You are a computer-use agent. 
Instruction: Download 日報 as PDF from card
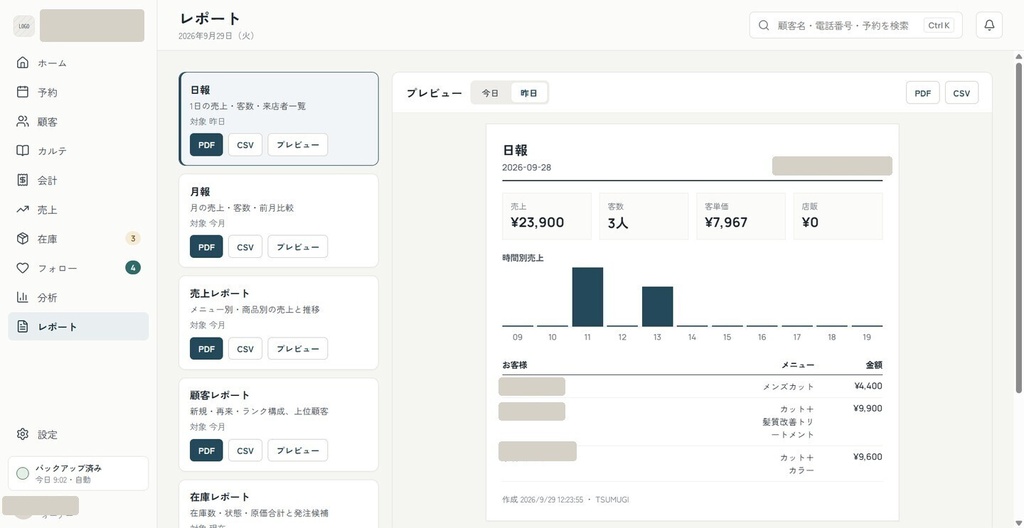click(206, 145)
